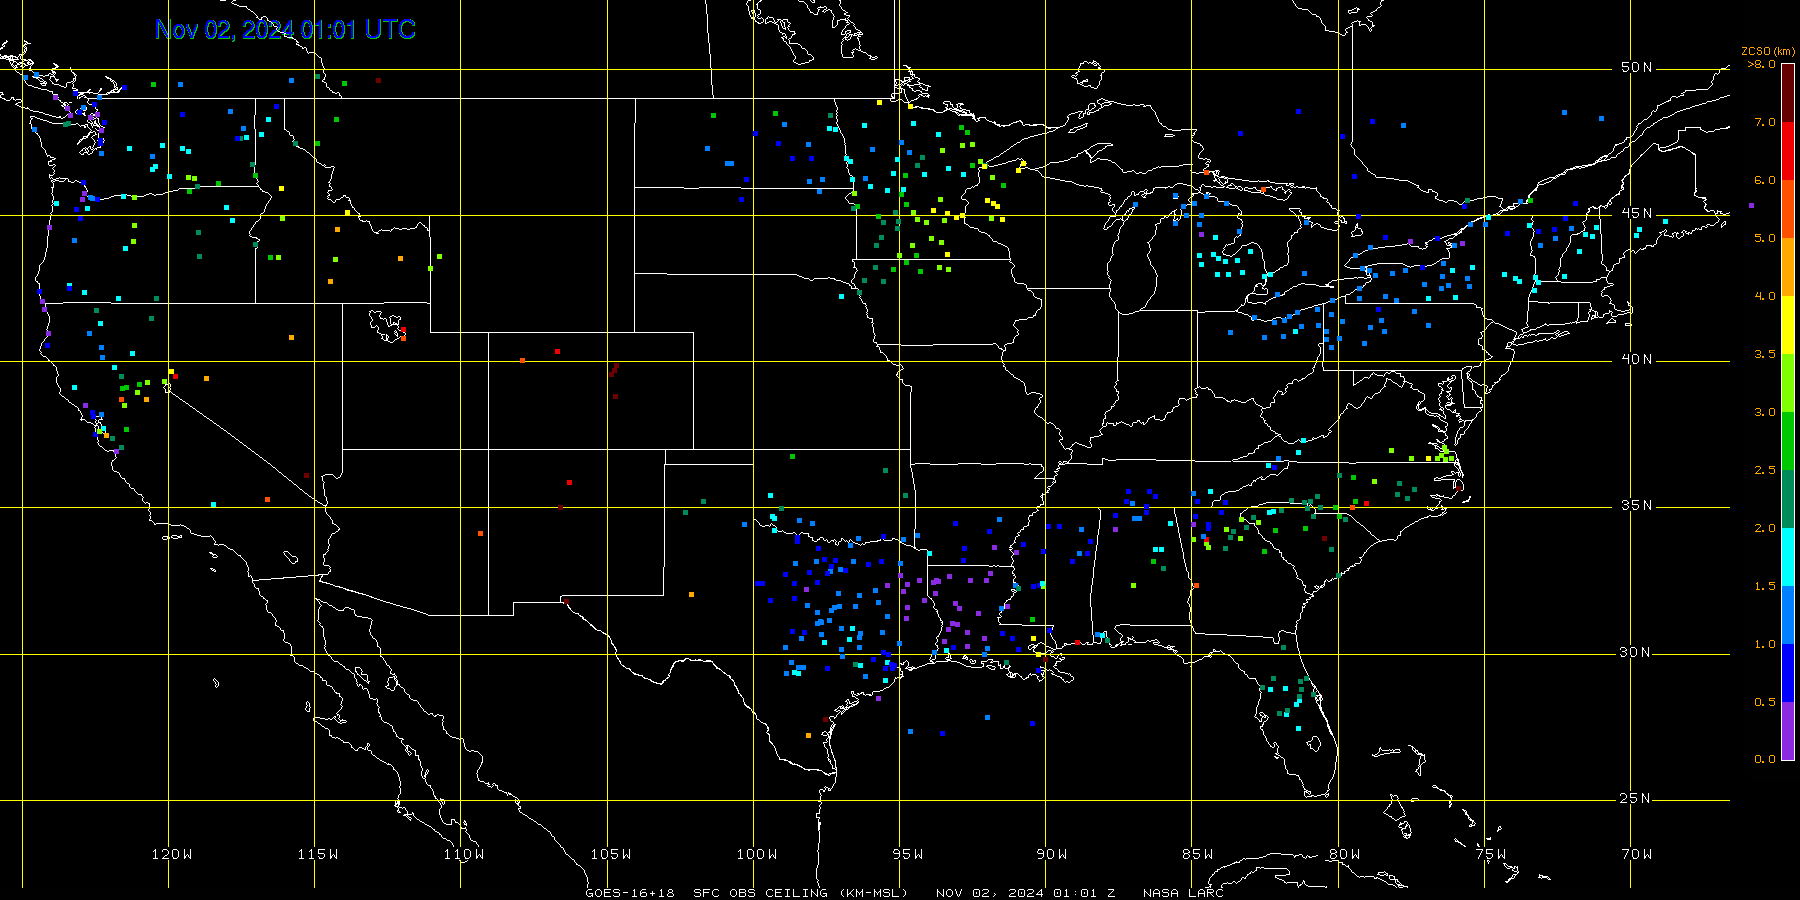Click the 110W longitude label
The image size is (1800, 900).
pos(464,855)
